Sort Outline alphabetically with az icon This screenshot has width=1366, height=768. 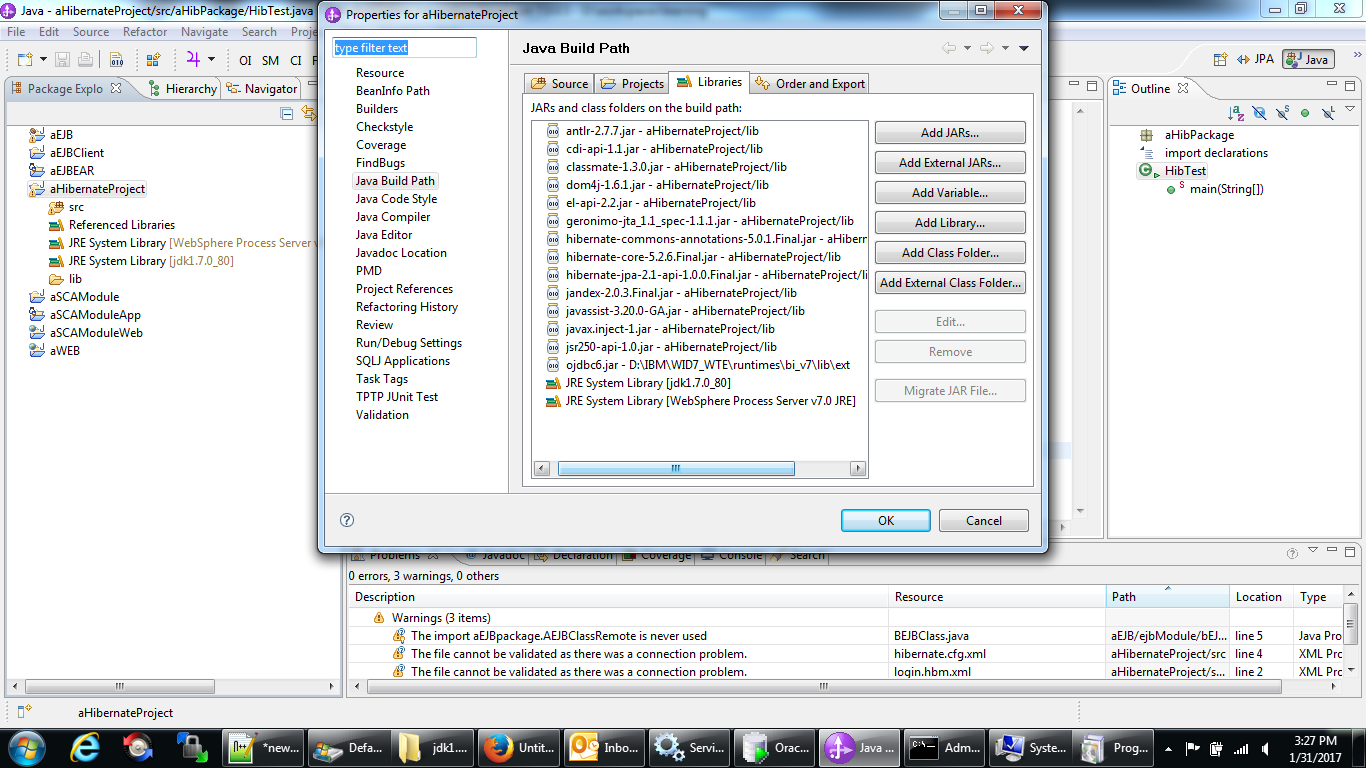(x=1236, y=113)
